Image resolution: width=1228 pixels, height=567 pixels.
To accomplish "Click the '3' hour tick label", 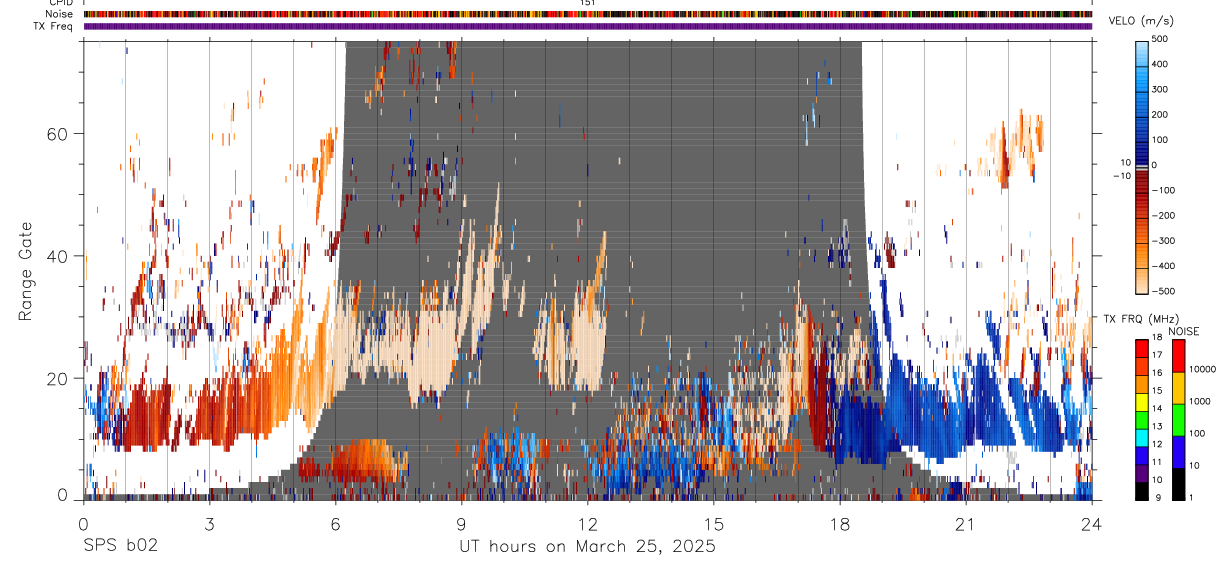I will pos(209,524).
